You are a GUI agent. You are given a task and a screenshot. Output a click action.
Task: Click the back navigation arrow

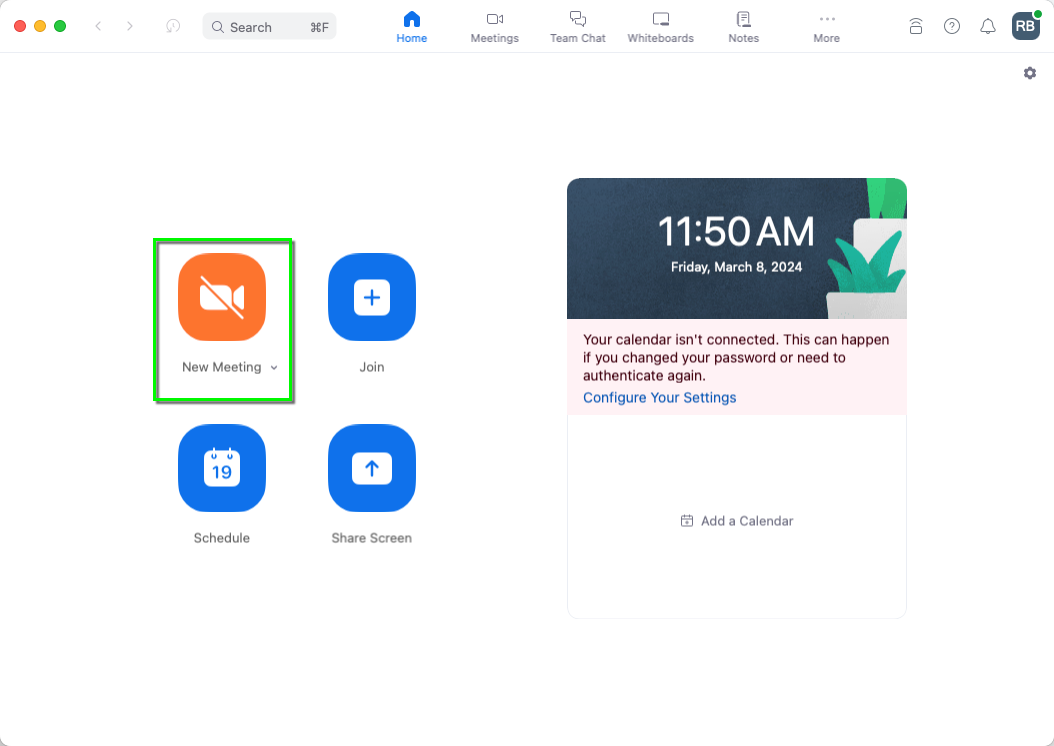98,26
